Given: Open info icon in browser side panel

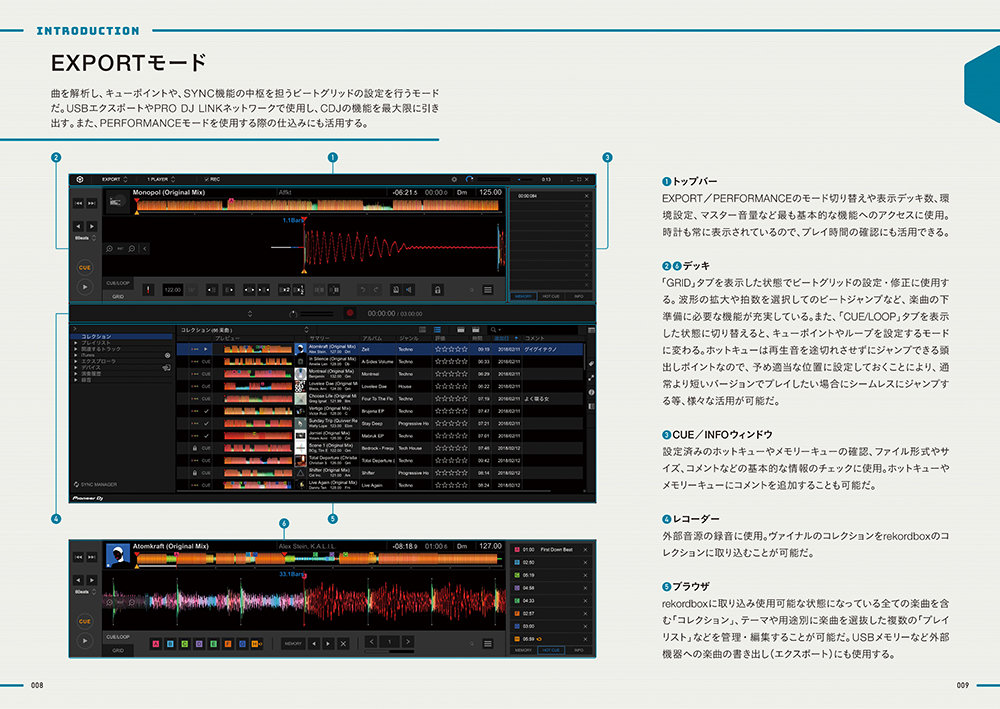Looking at the screenshot, I should 591,392.
